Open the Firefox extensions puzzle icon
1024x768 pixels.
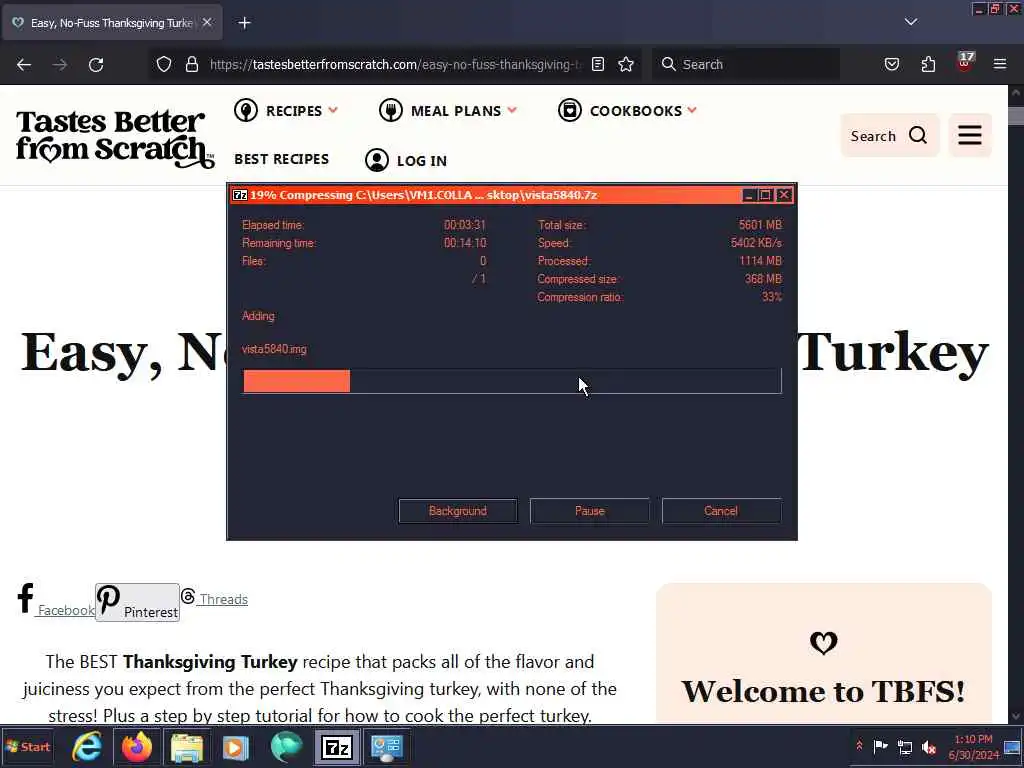click(x=928, y=64)
